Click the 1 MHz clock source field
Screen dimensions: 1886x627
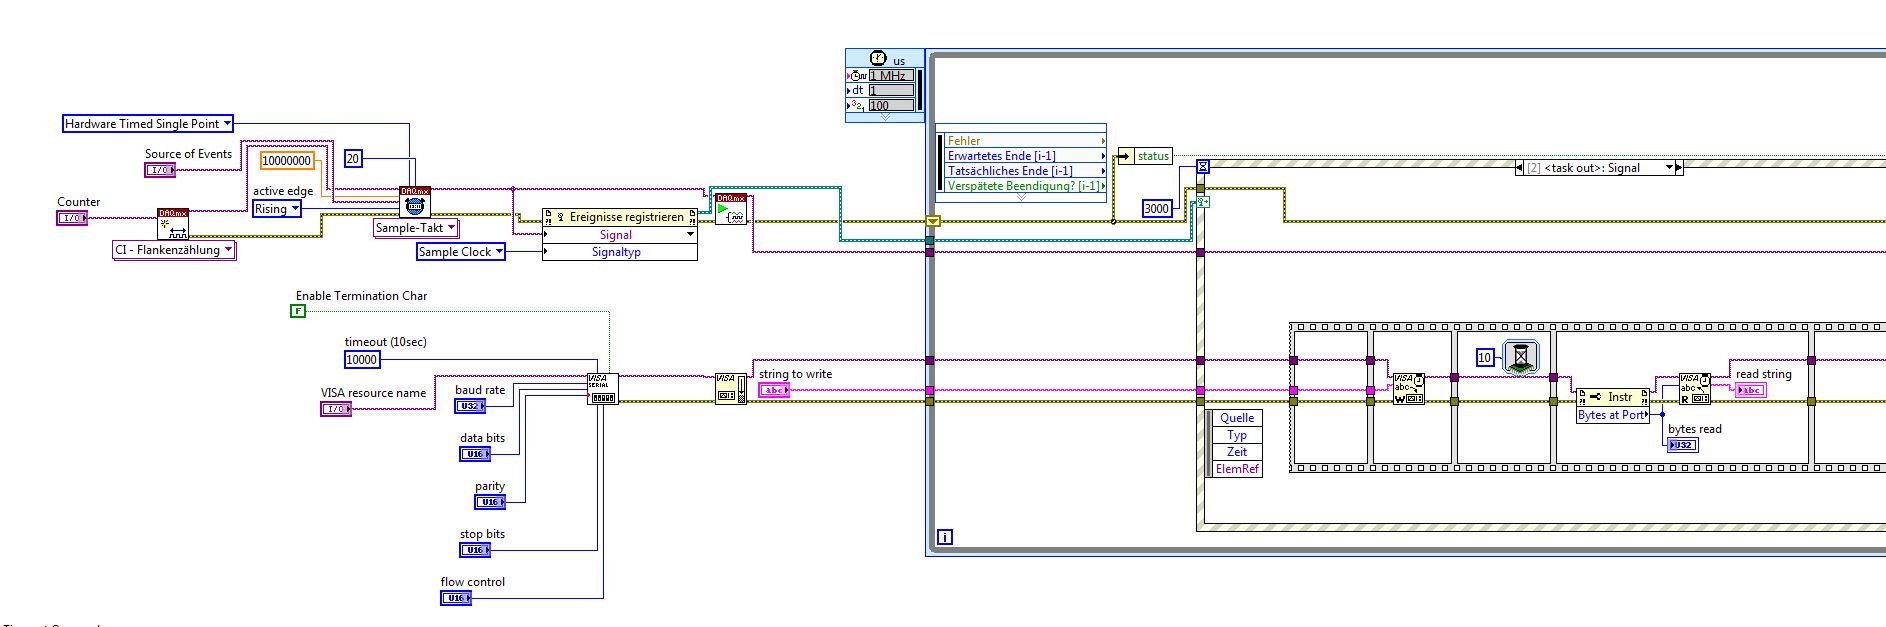pyautogui.click(x=891, y=76)
